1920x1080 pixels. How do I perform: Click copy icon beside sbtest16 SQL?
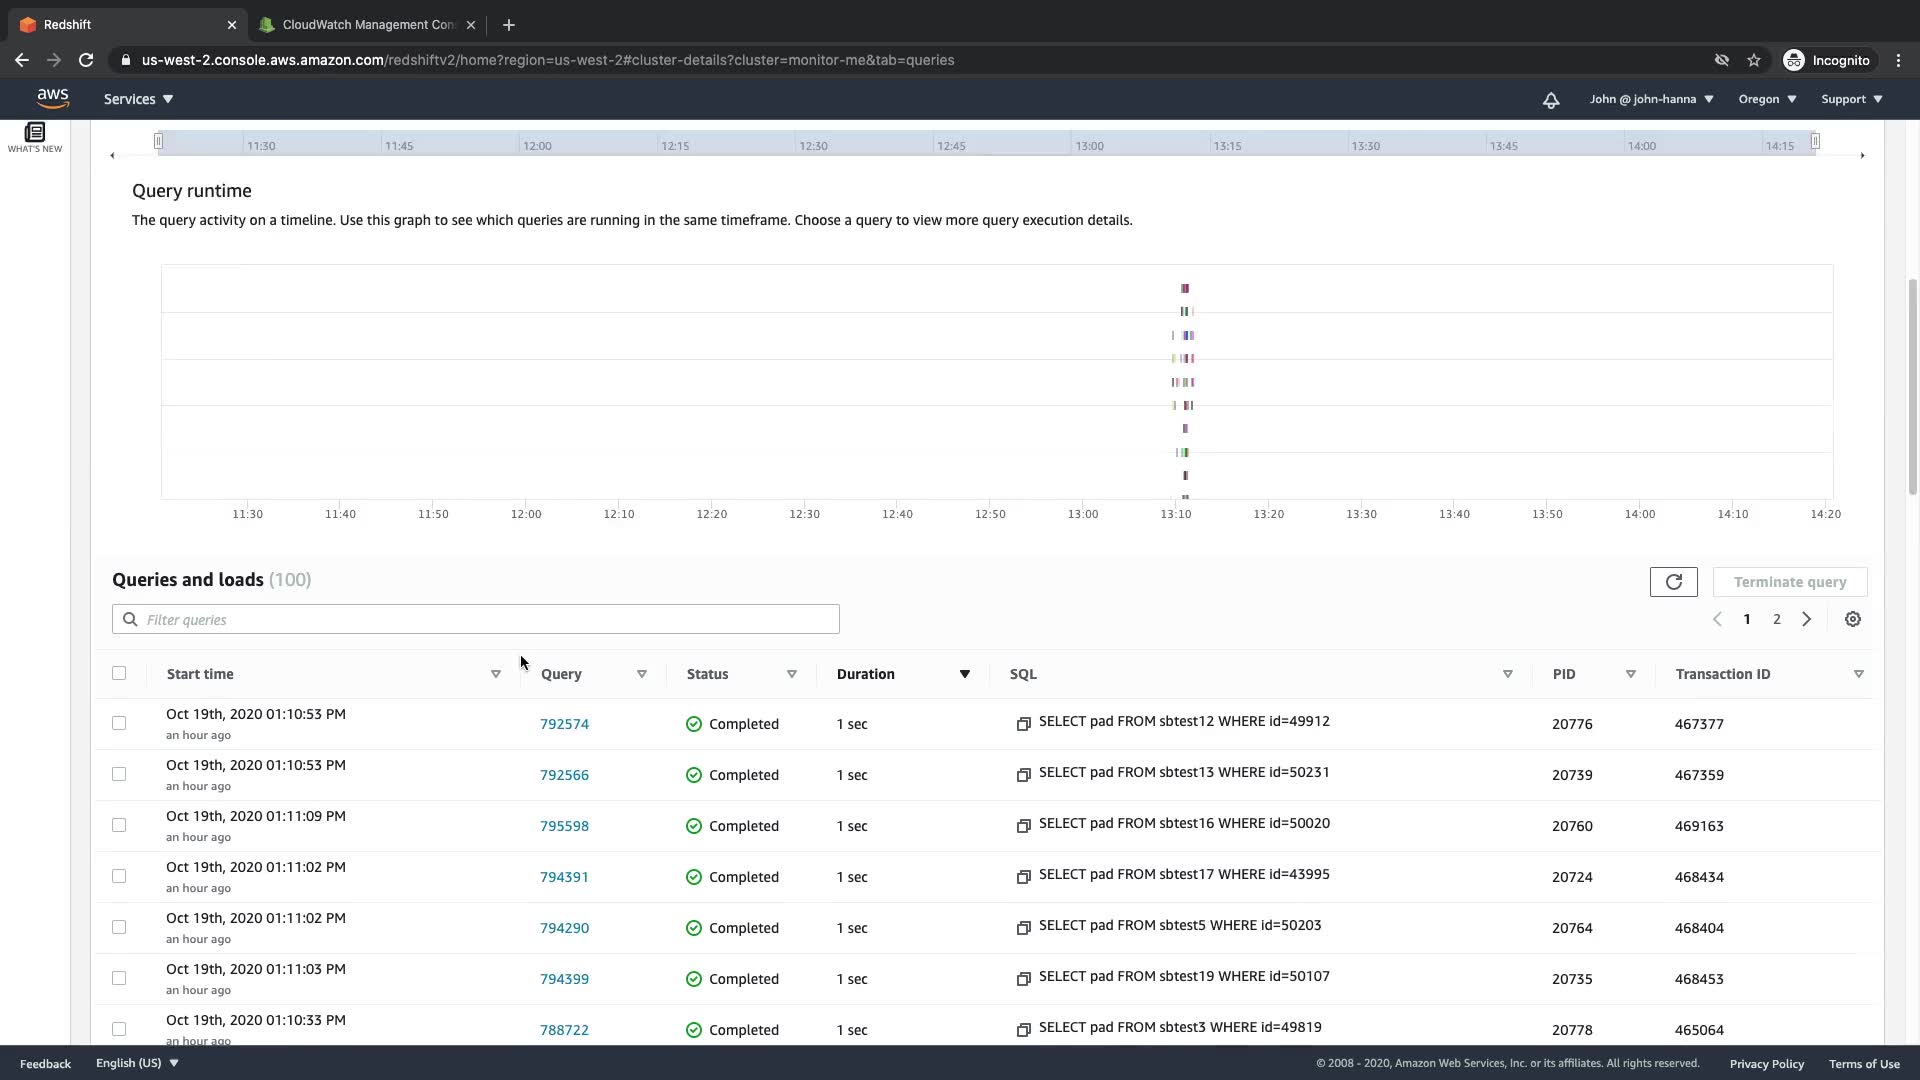pos(1023,826)
